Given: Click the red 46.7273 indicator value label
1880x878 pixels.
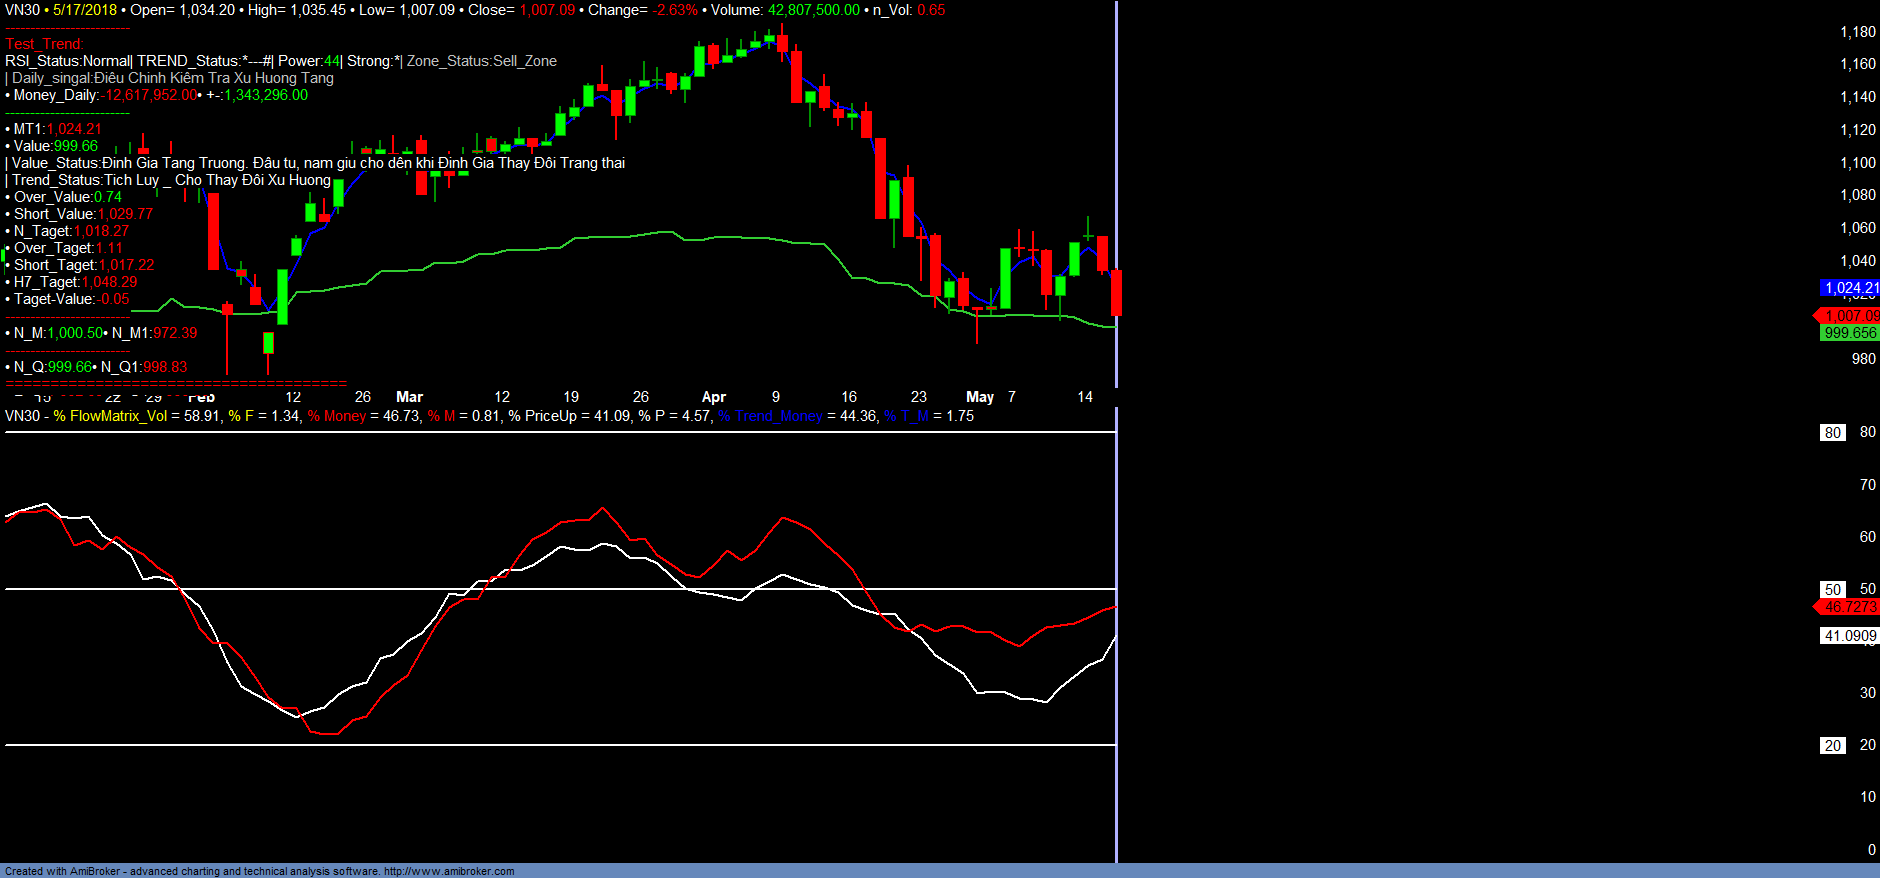Looking at the screenshot, I should [x=1850, y=607].
